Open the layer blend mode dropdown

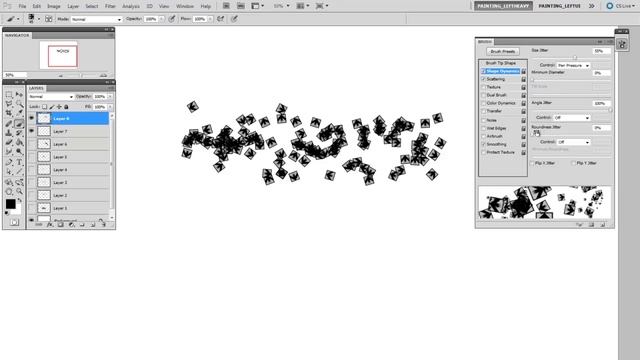[51, 97]
